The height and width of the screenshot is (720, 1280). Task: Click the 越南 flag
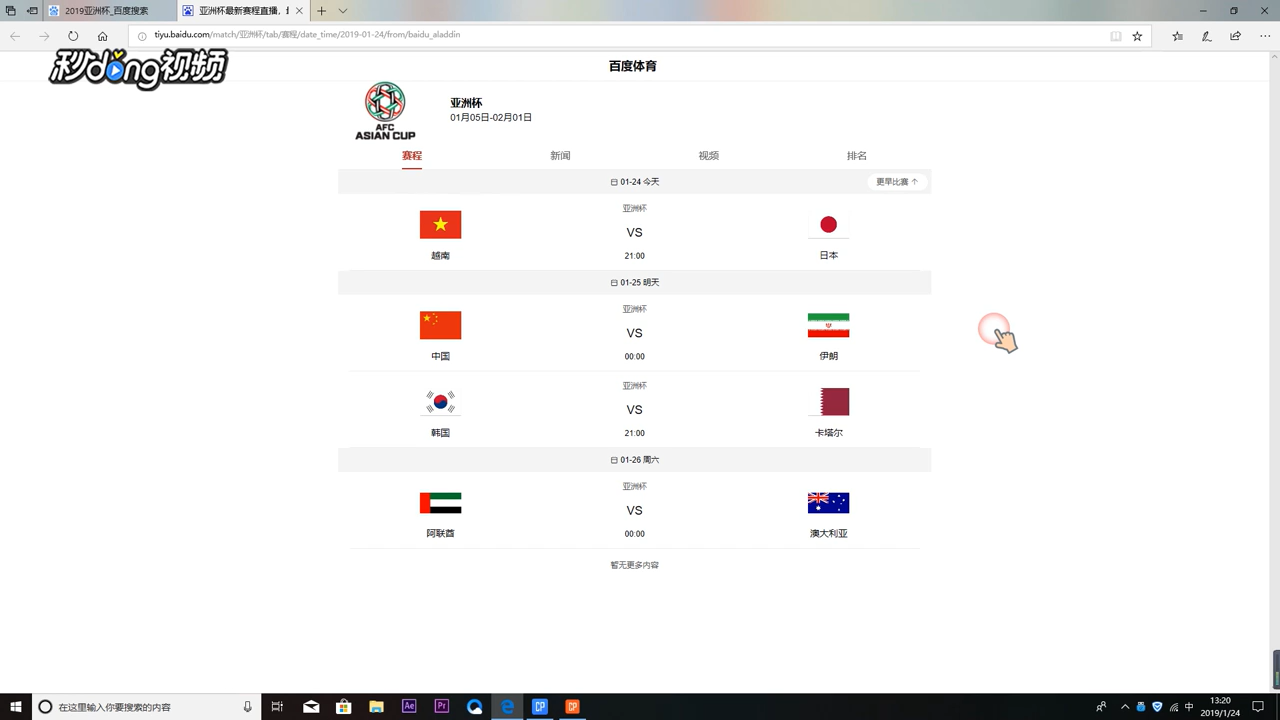pos(440,225)
